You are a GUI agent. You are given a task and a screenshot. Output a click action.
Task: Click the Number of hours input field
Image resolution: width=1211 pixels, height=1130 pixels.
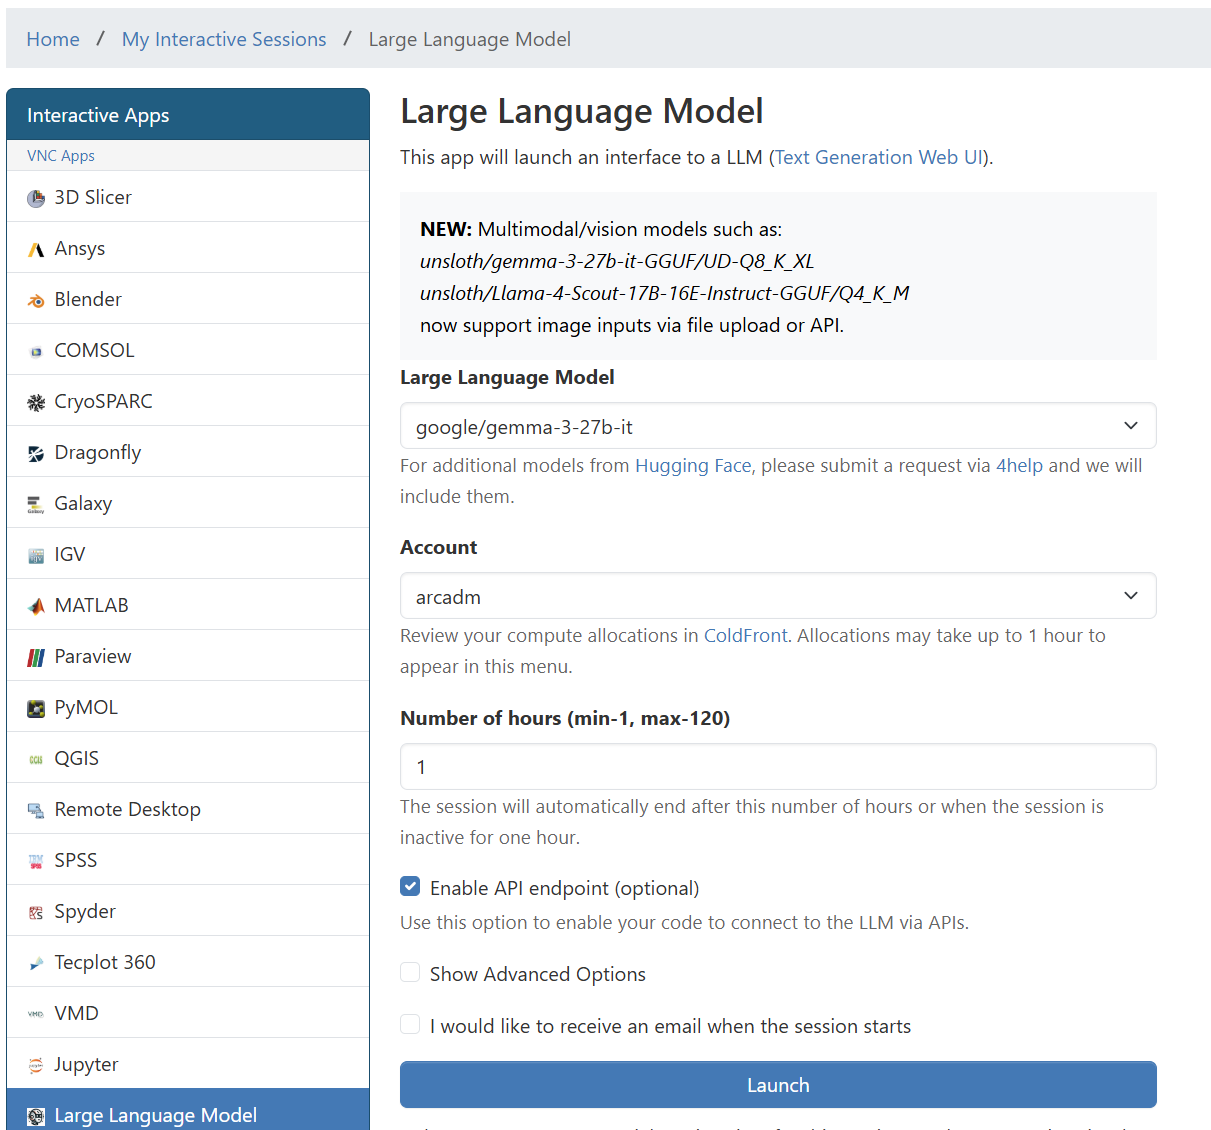[777, 767]
